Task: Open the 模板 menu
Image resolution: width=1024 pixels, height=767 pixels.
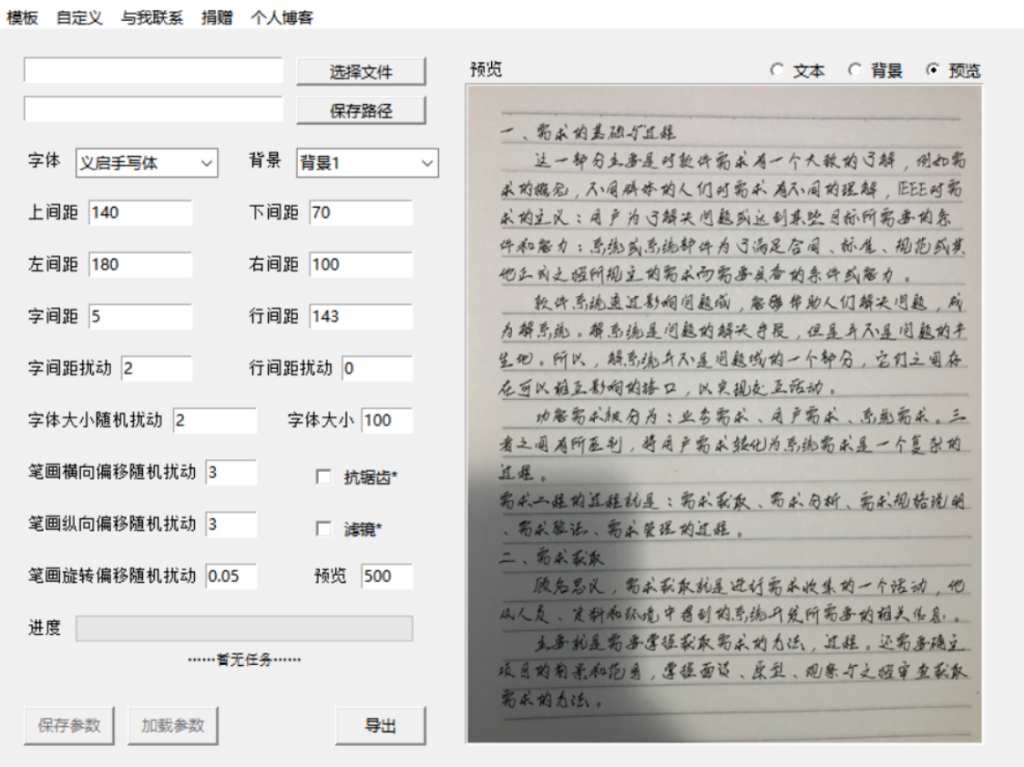Action: (x=22, y=18)
